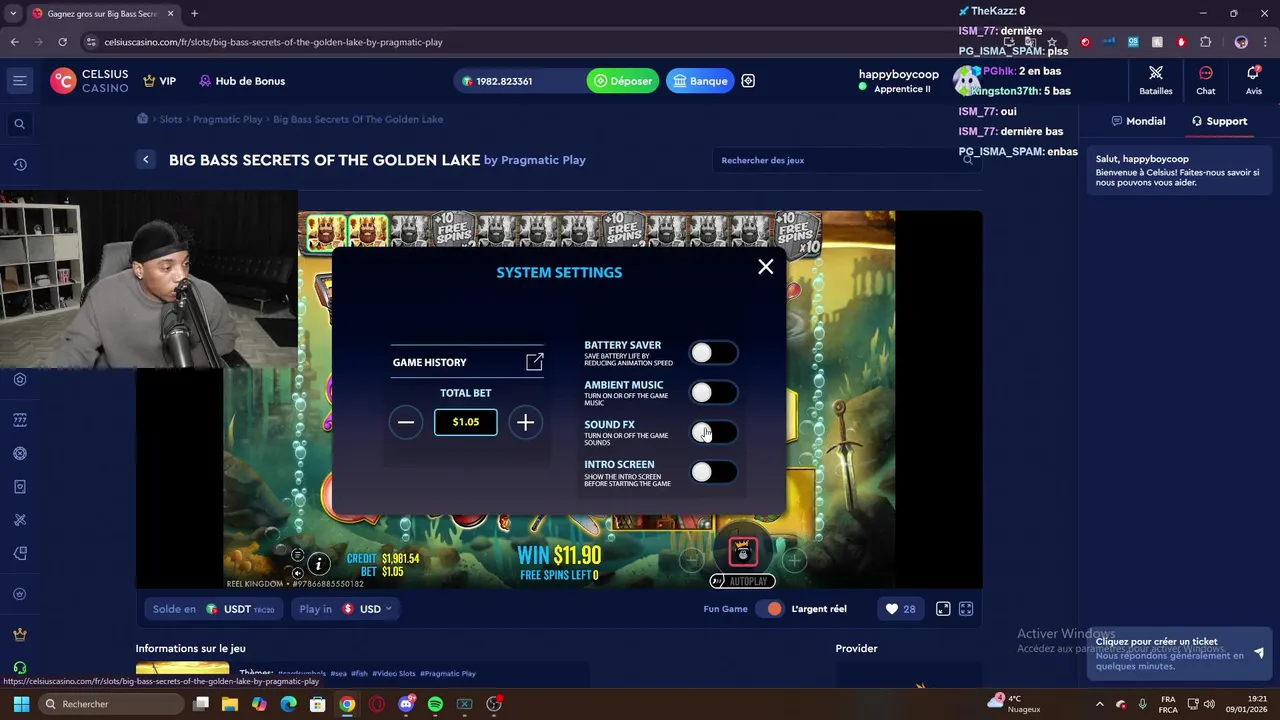Screen dimensions: 1280x720
Task: Expand game to theater mode icon
Action: (943, 609)
